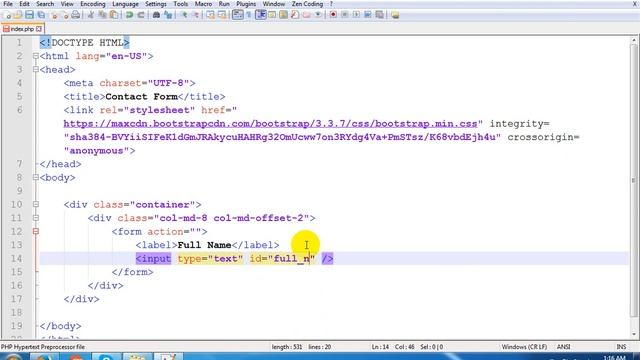Click 'Ln : 14' in status bar

coord(380,347)
